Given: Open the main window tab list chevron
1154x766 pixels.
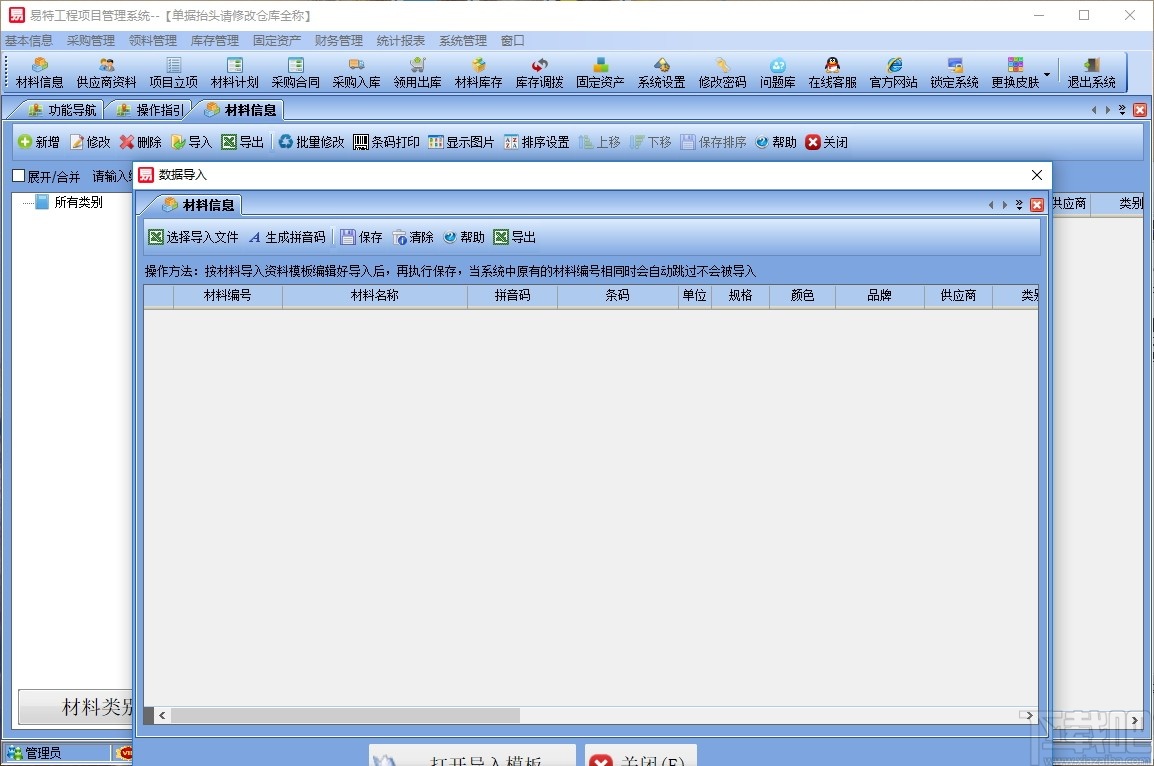Looking at the screenshot, I should click(x=1122, y=110).
